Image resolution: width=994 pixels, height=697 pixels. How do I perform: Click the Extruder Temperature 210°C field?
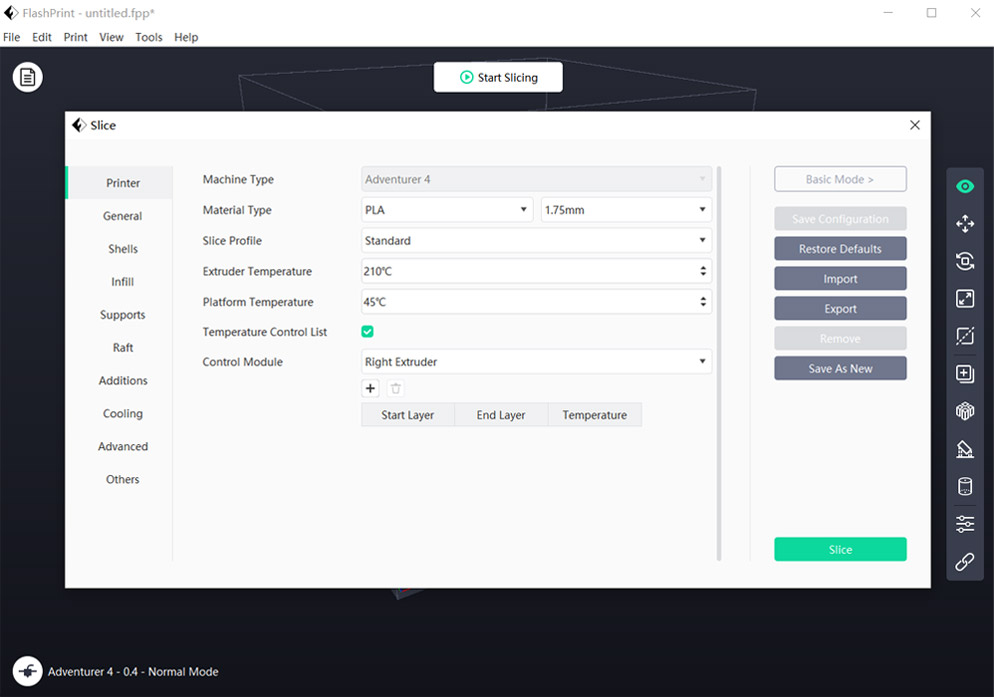[x=536, y=271]
